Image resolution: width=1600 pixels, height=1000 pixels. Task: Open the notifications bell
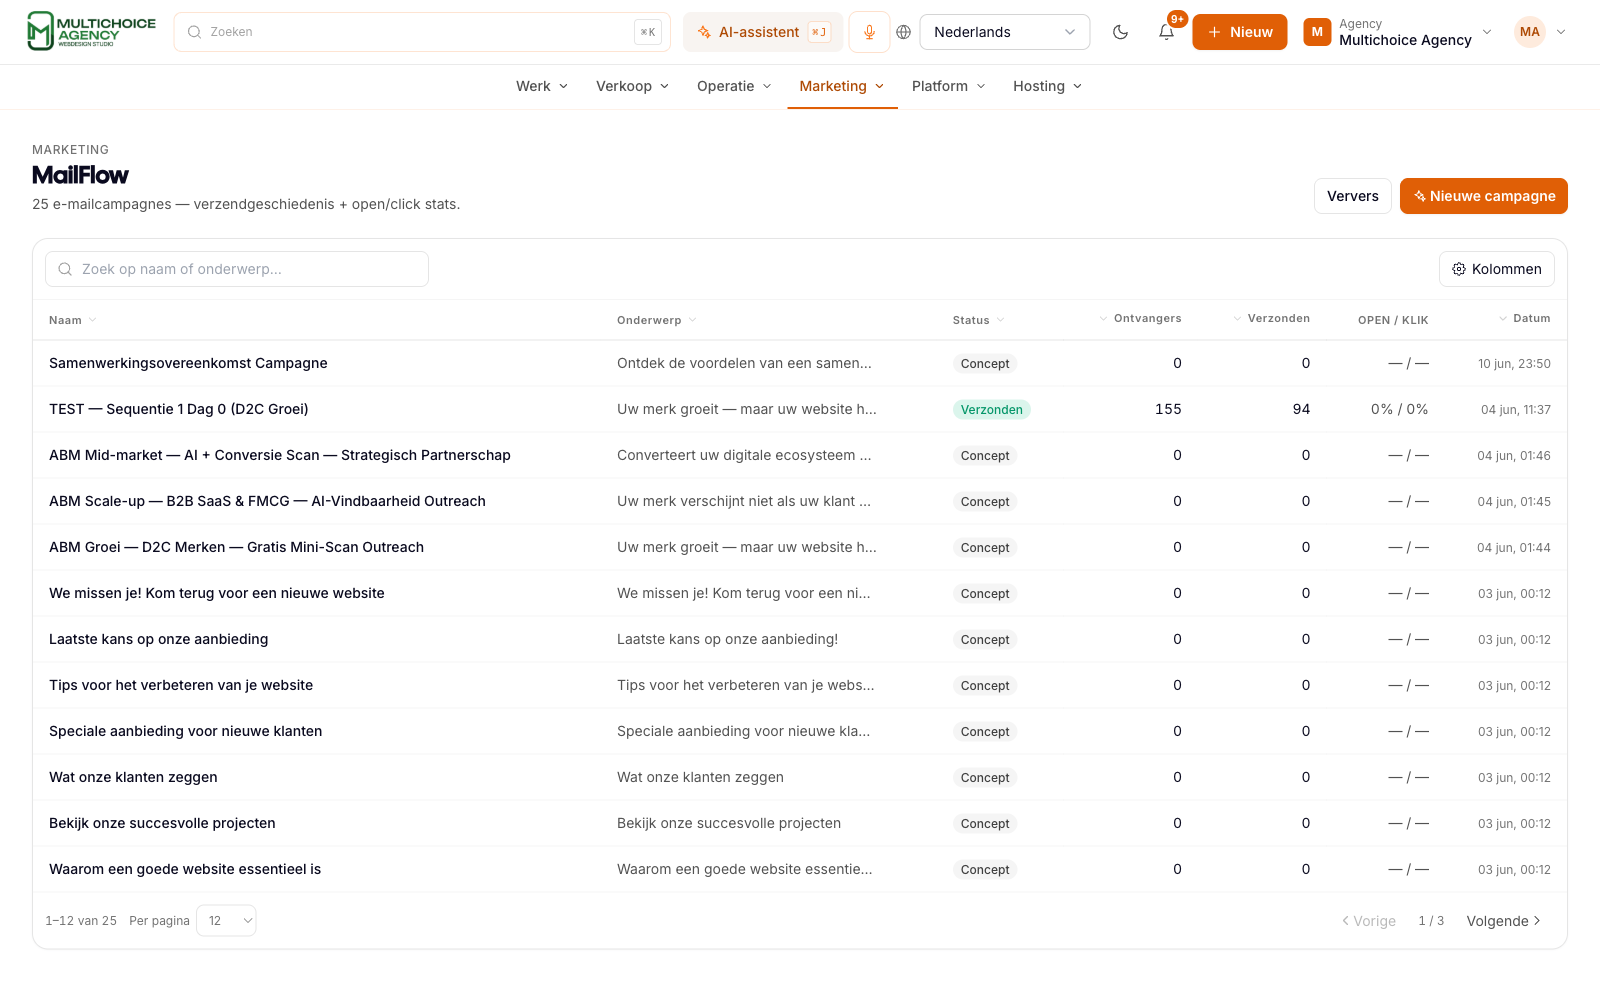click(1166, 32)
